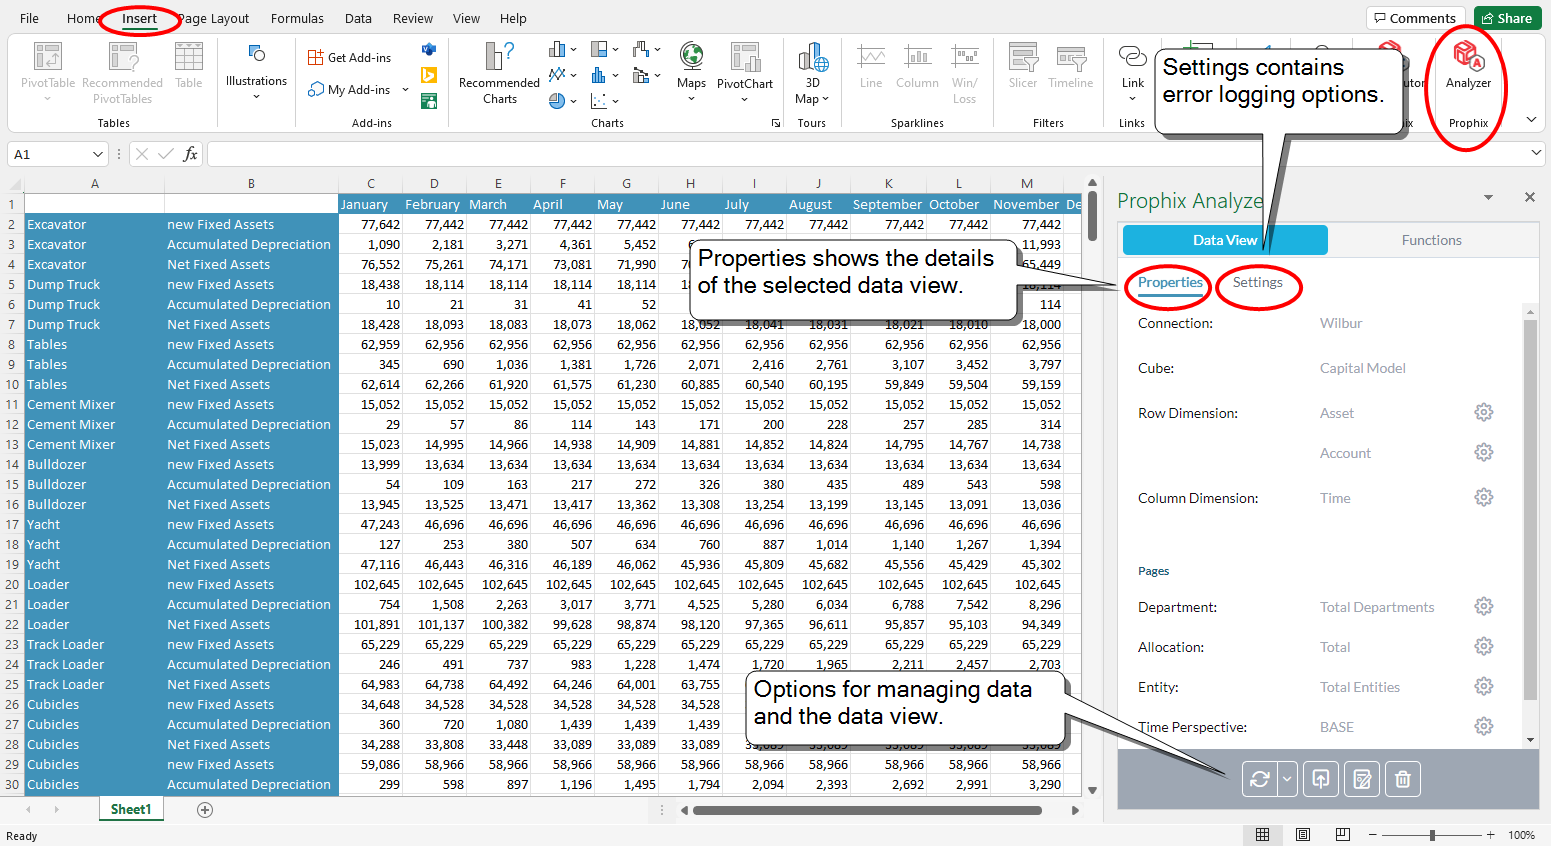Launch the 3D Map tour button
This screenshot has height=846, width=1551.
tap(812, 72)
